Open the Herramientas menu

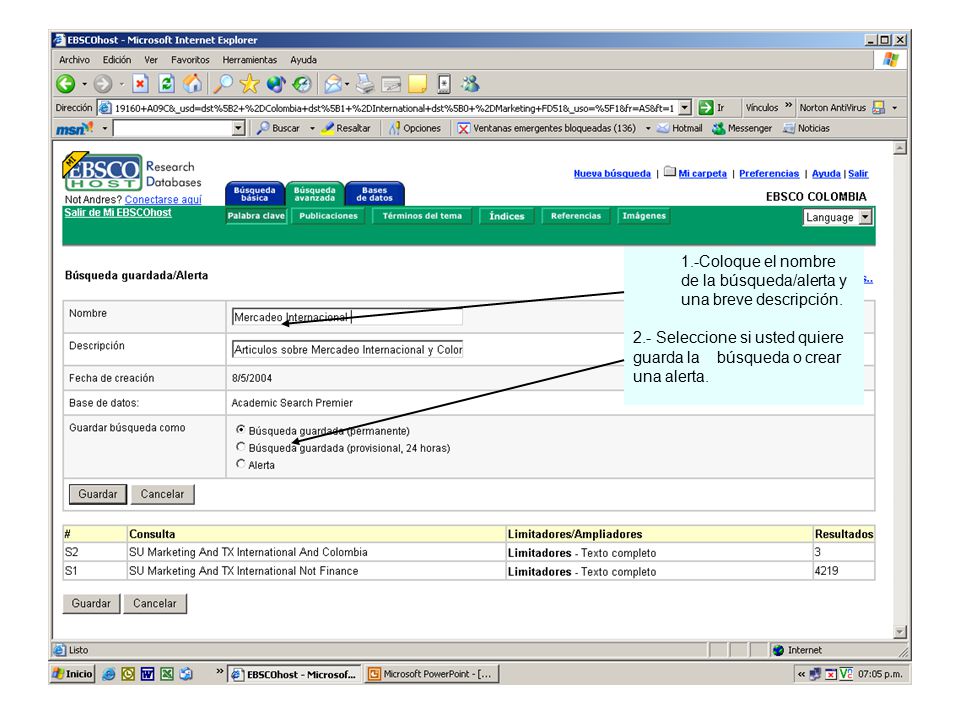coord(249,59)
